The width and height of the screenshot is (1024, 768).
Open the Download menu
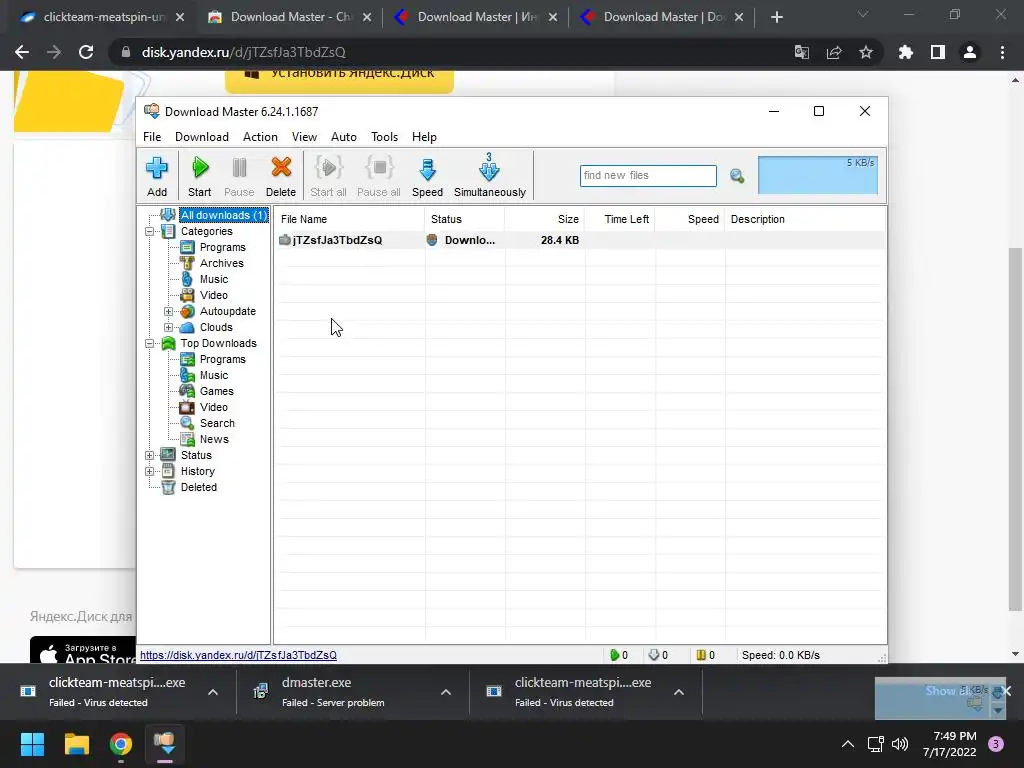[x=202, y=136]
